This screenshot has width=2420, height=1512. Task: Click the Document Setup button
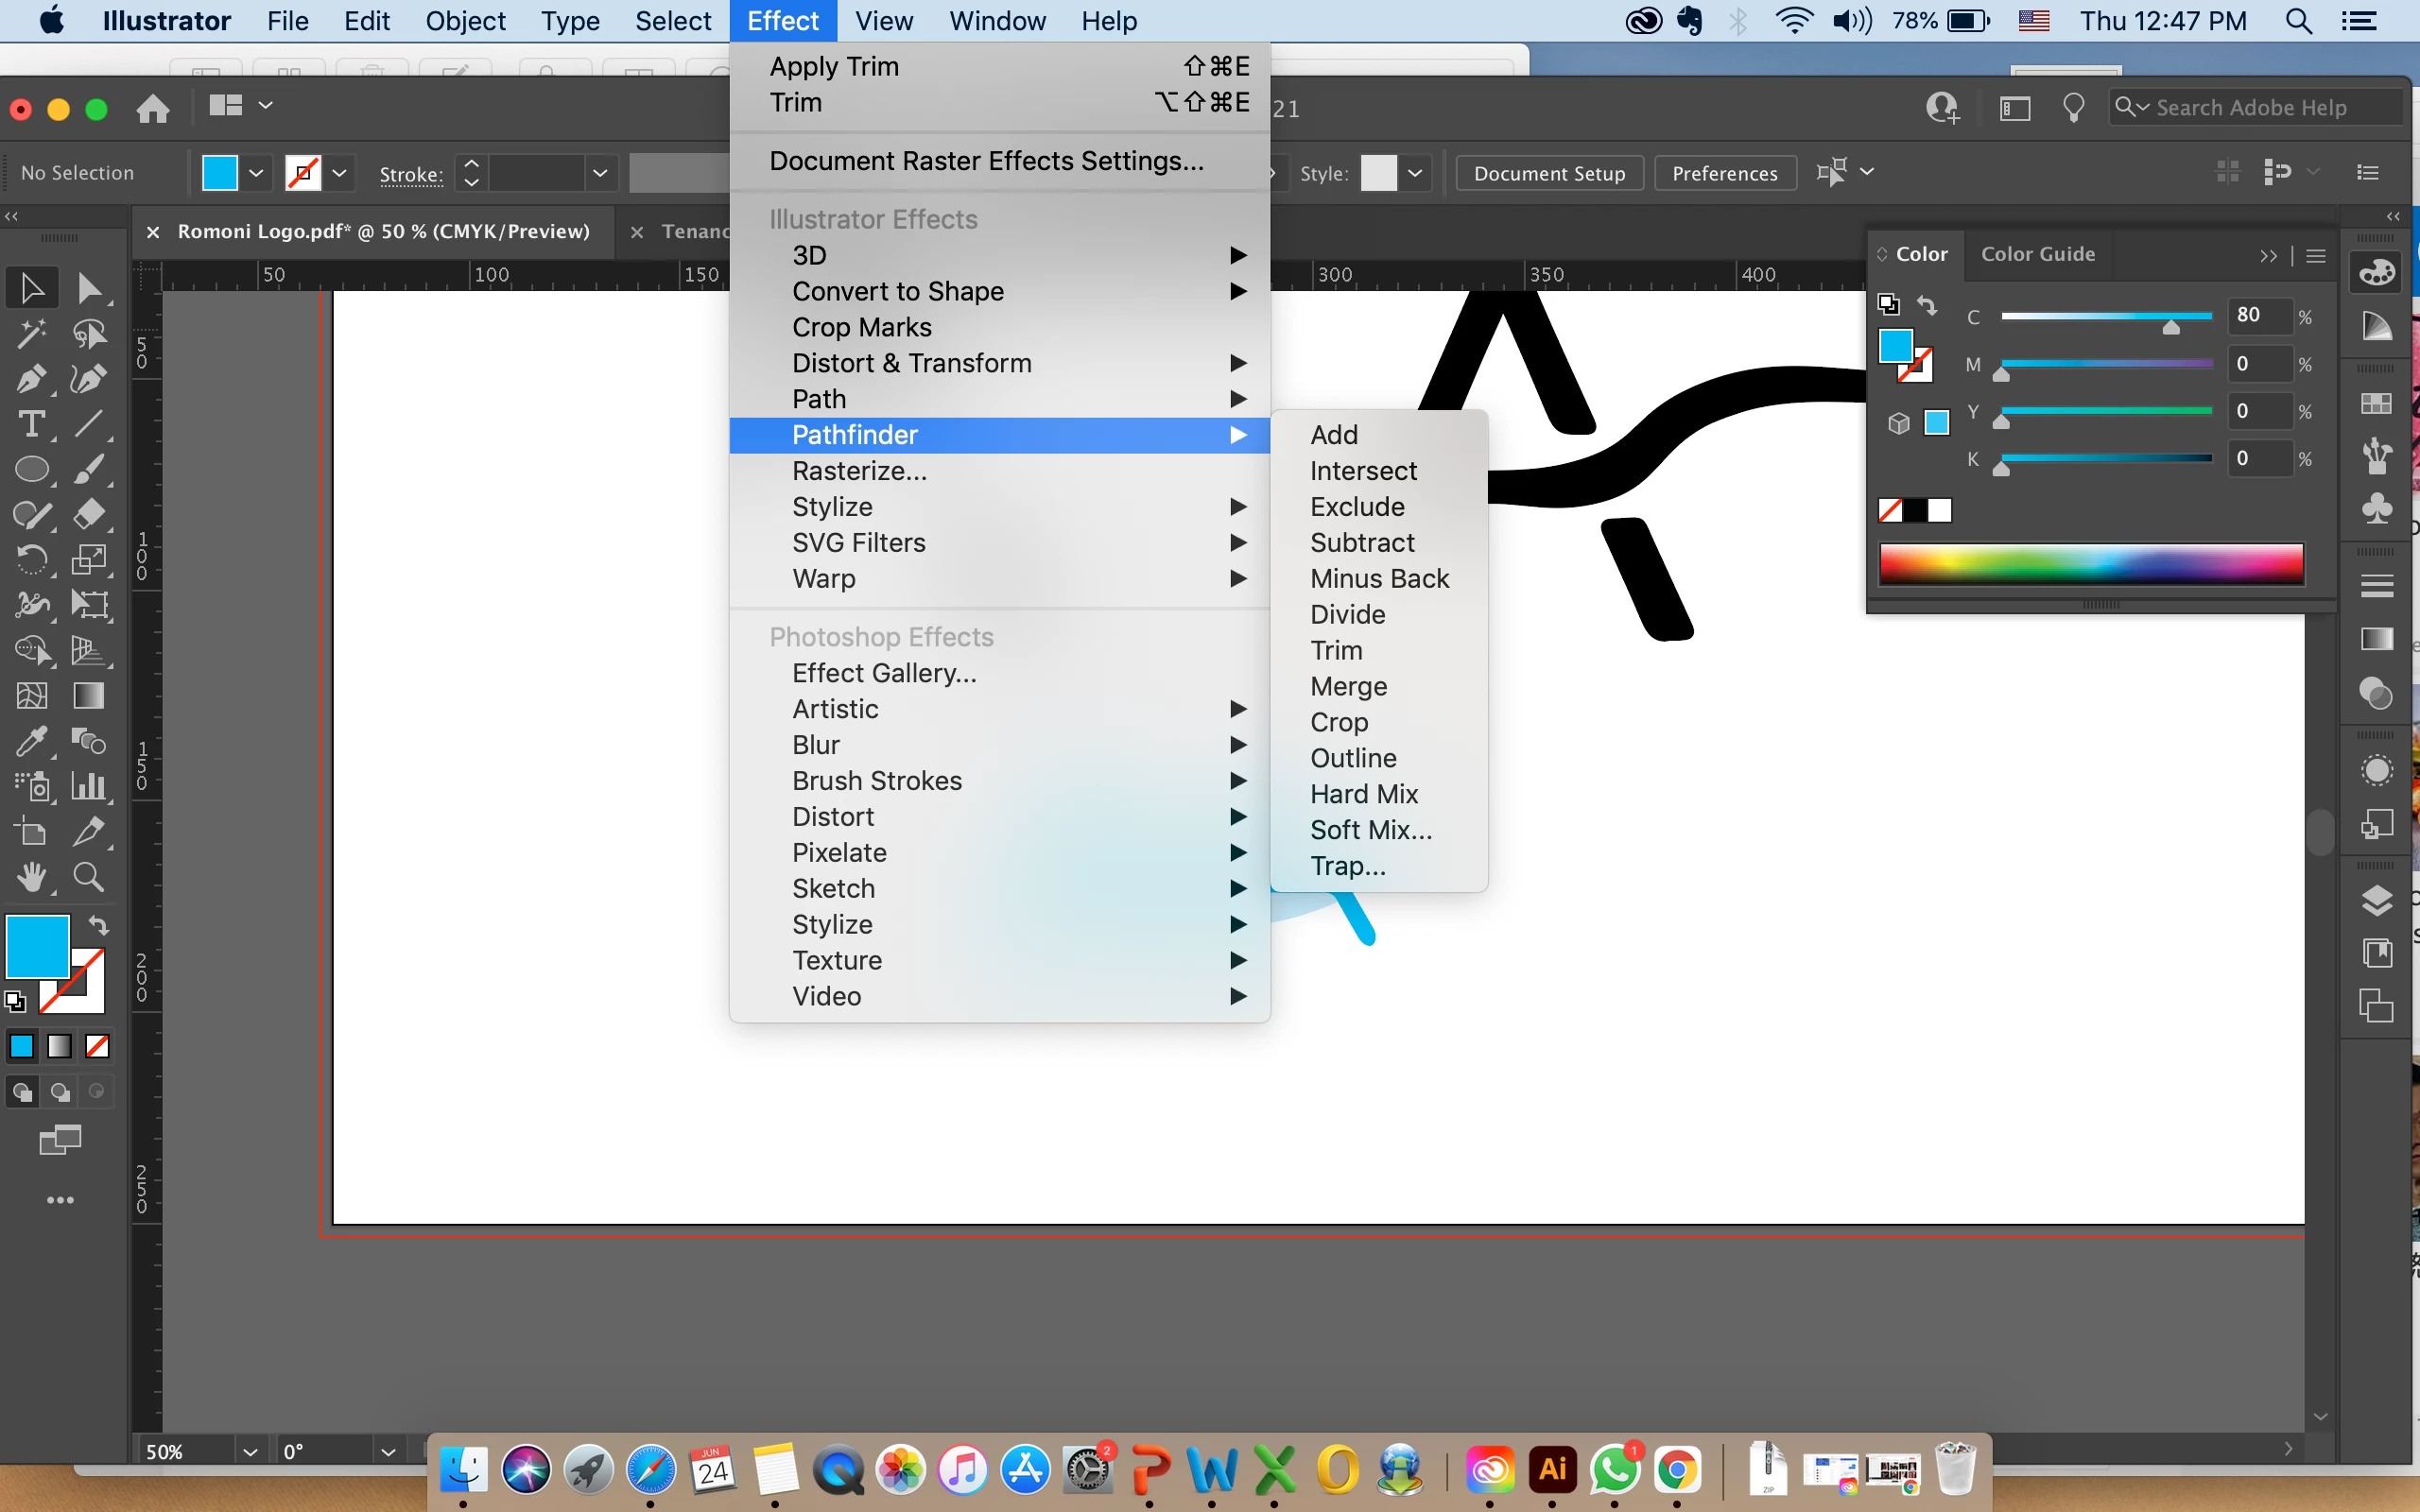coord(1548,173)
